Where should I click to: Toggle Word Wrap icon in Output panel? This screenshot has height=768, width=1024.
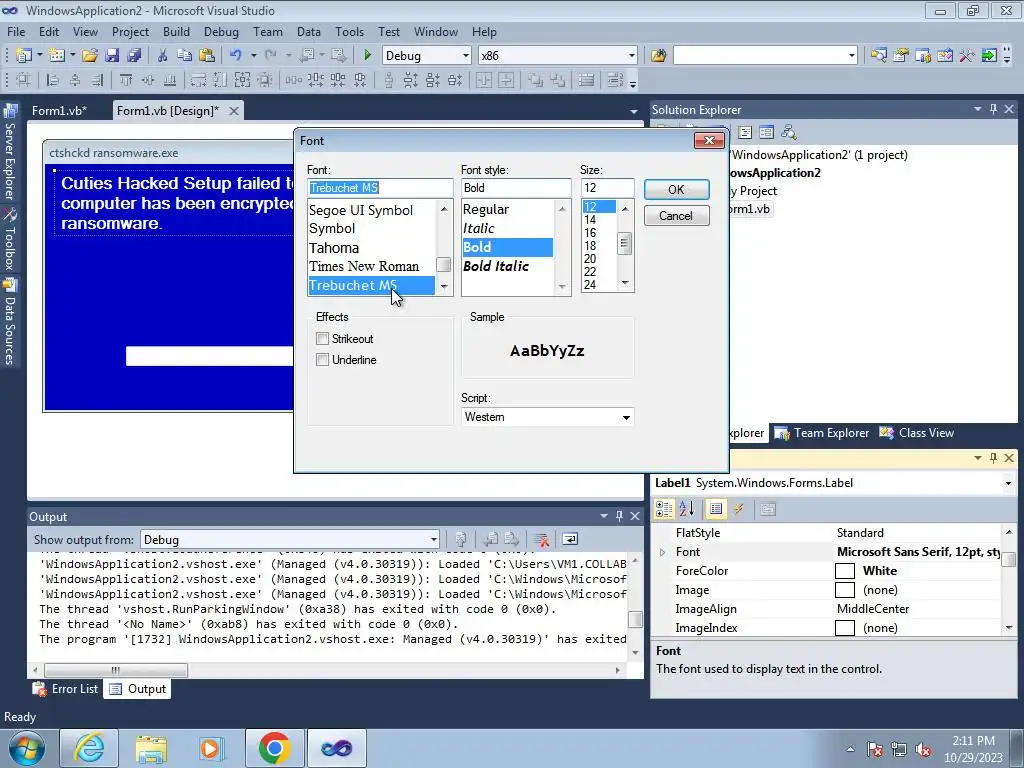click(x=570, y=539)
